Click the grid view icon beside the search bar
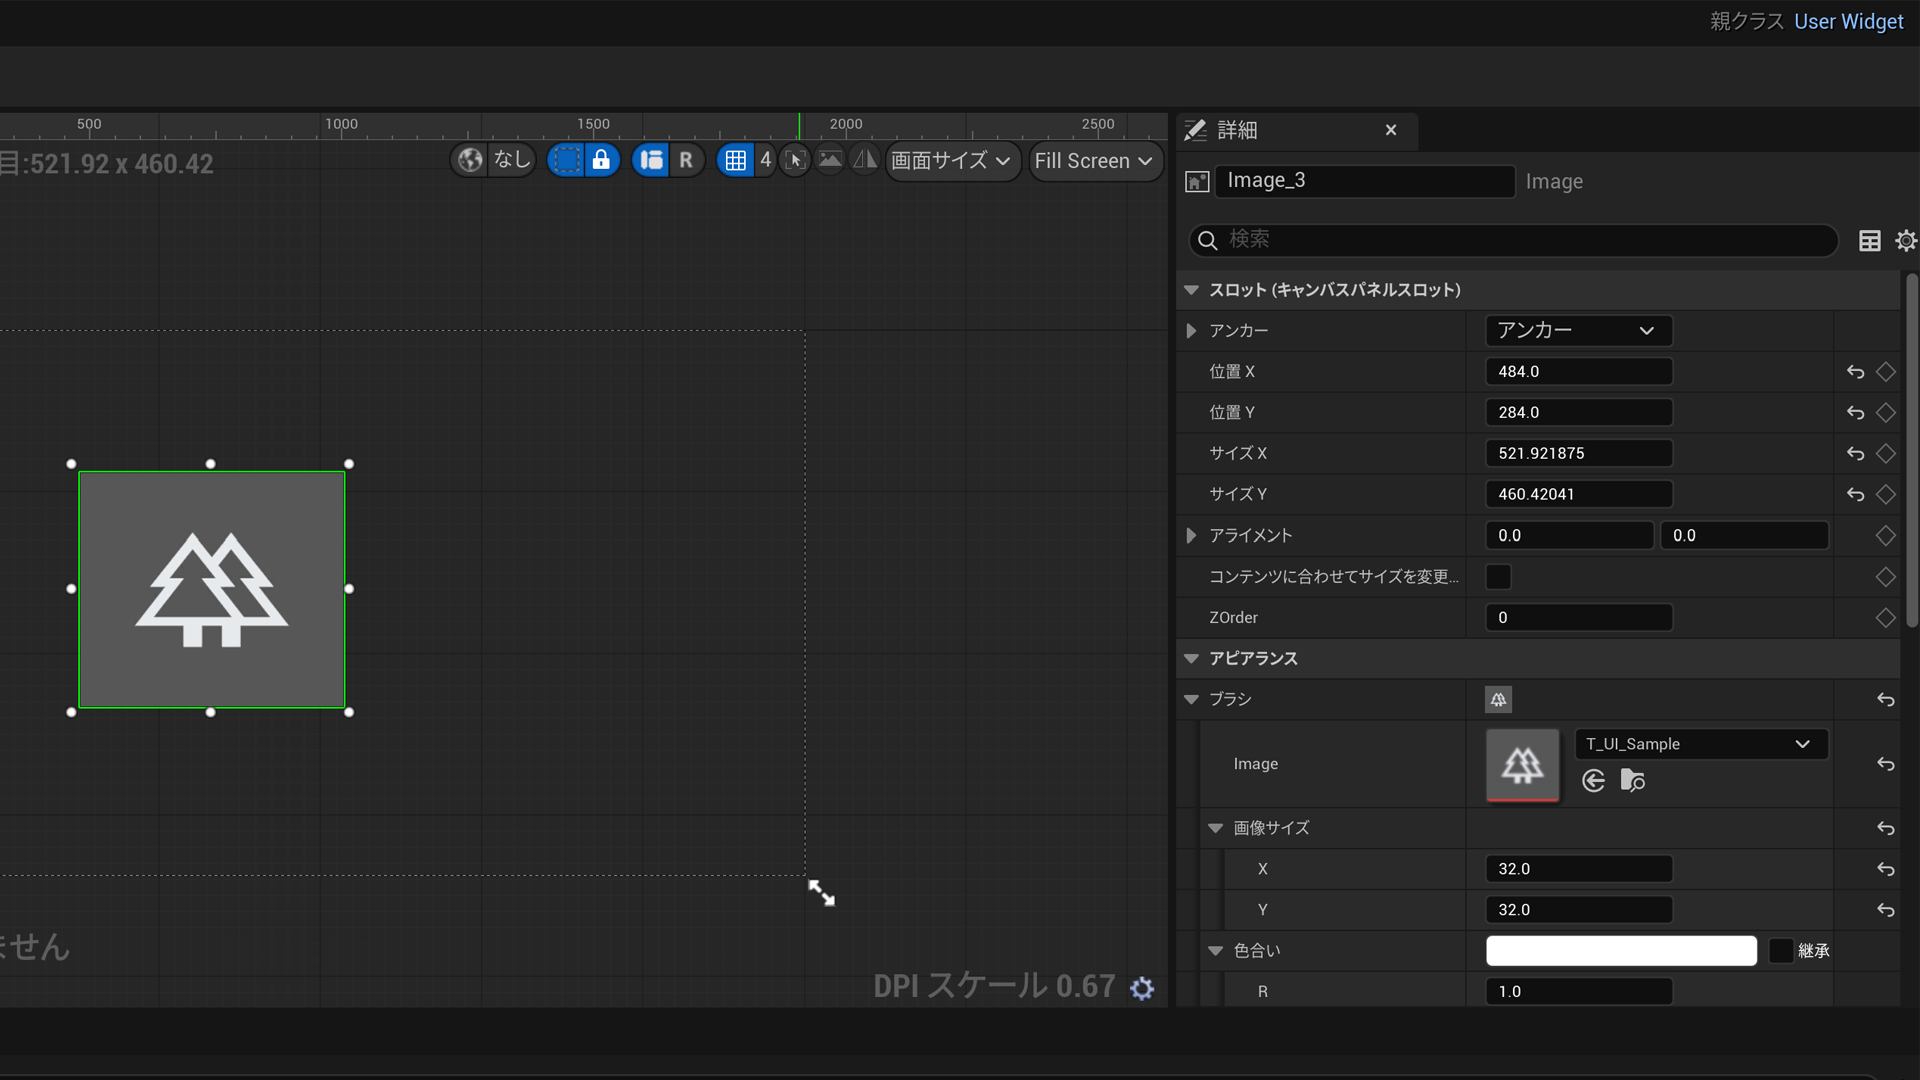1920x1080 pixels. (1870, 240)
